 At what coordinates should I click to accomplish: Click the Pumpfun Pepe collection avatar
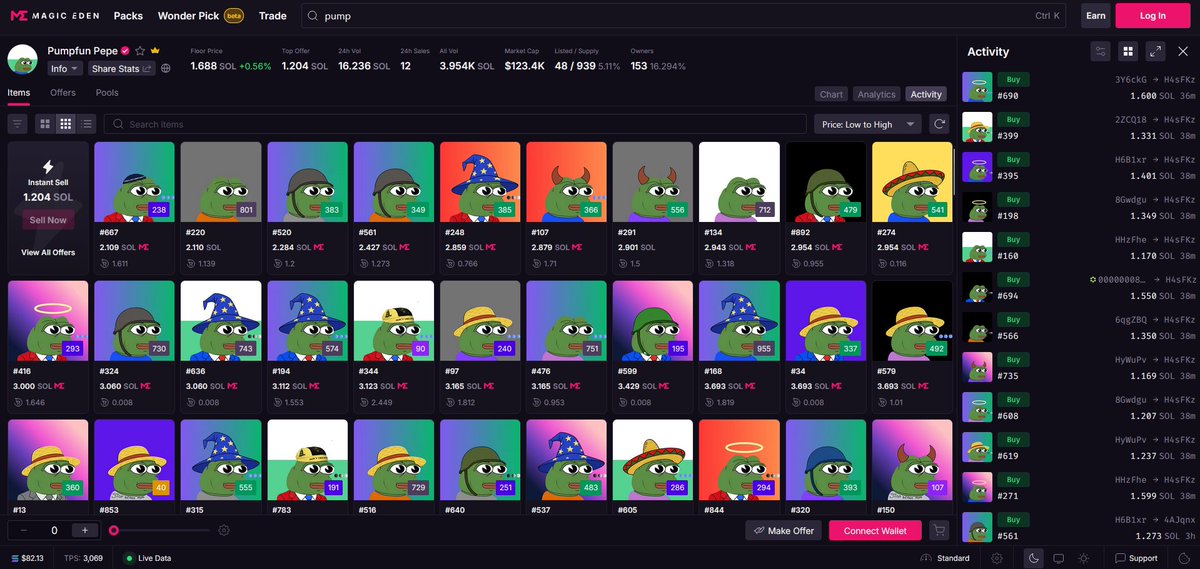(x=23, y=59)
